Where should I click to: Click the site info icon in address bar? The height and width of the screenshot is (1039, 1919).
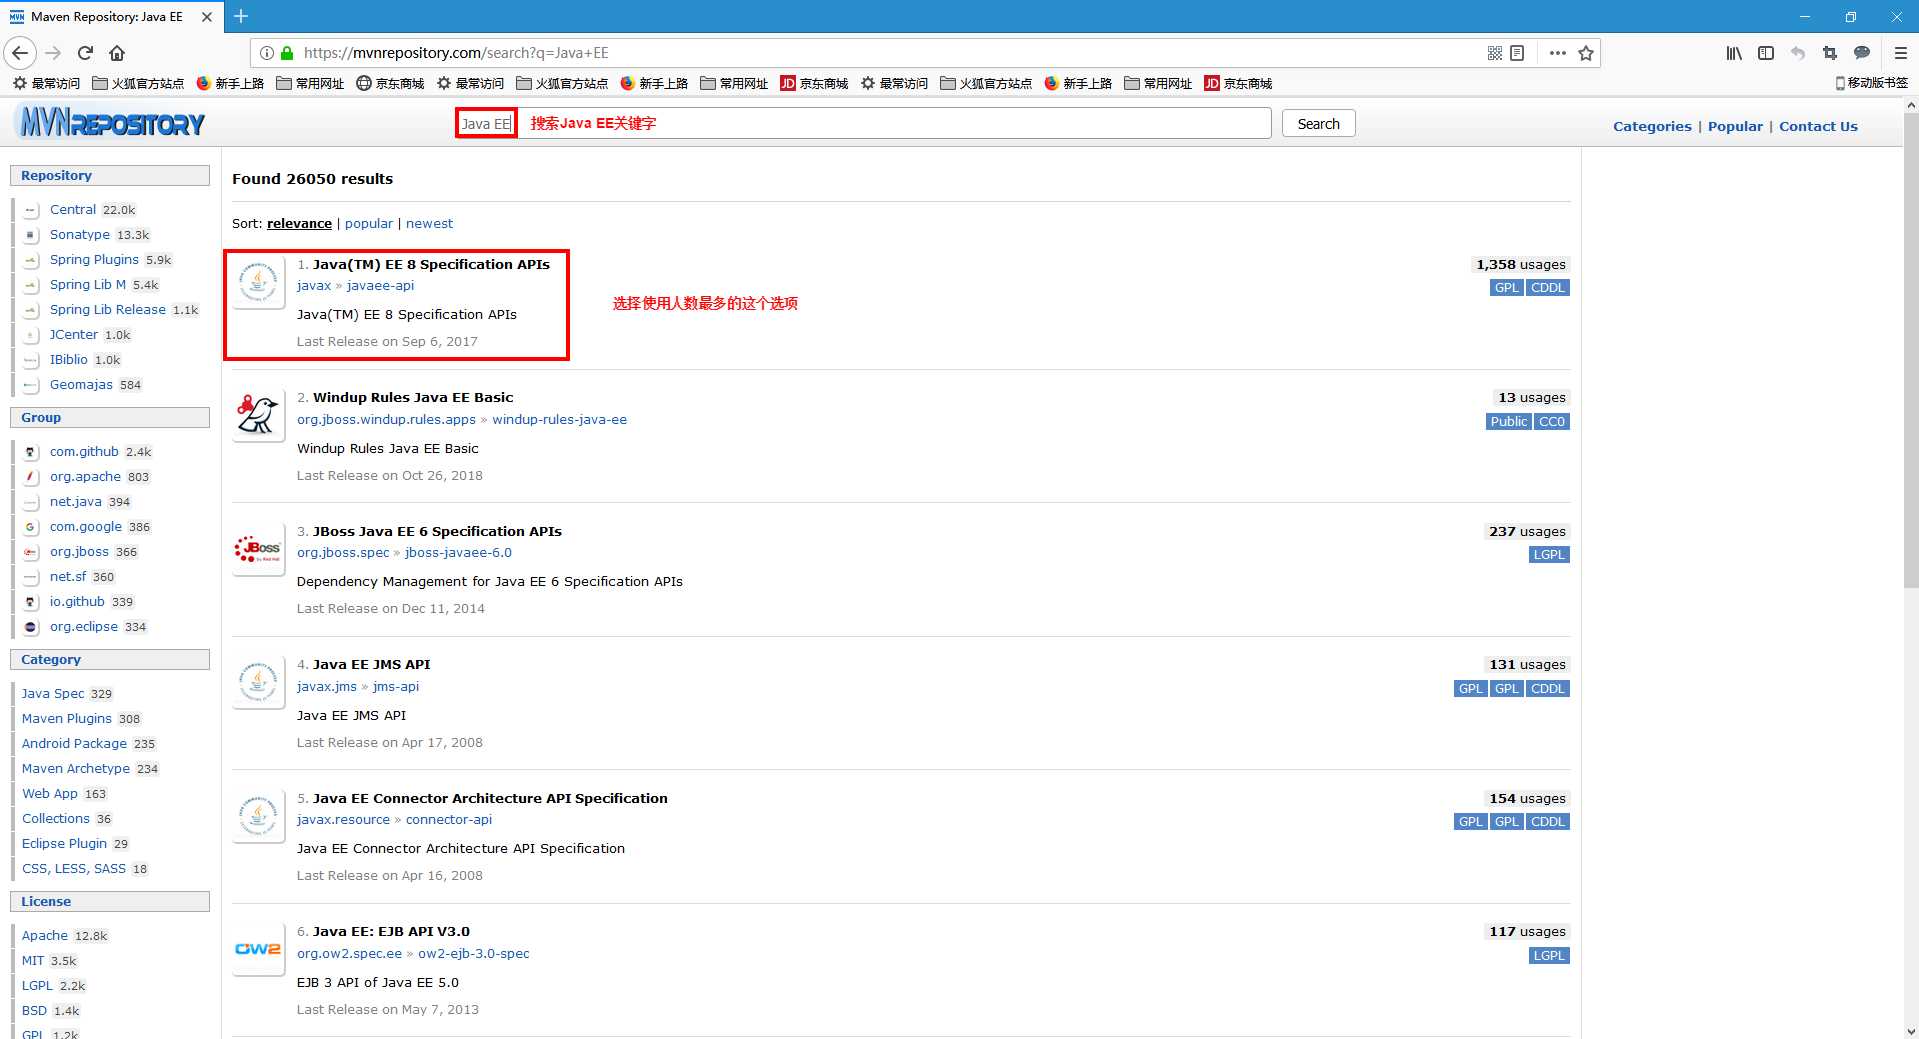267,53
